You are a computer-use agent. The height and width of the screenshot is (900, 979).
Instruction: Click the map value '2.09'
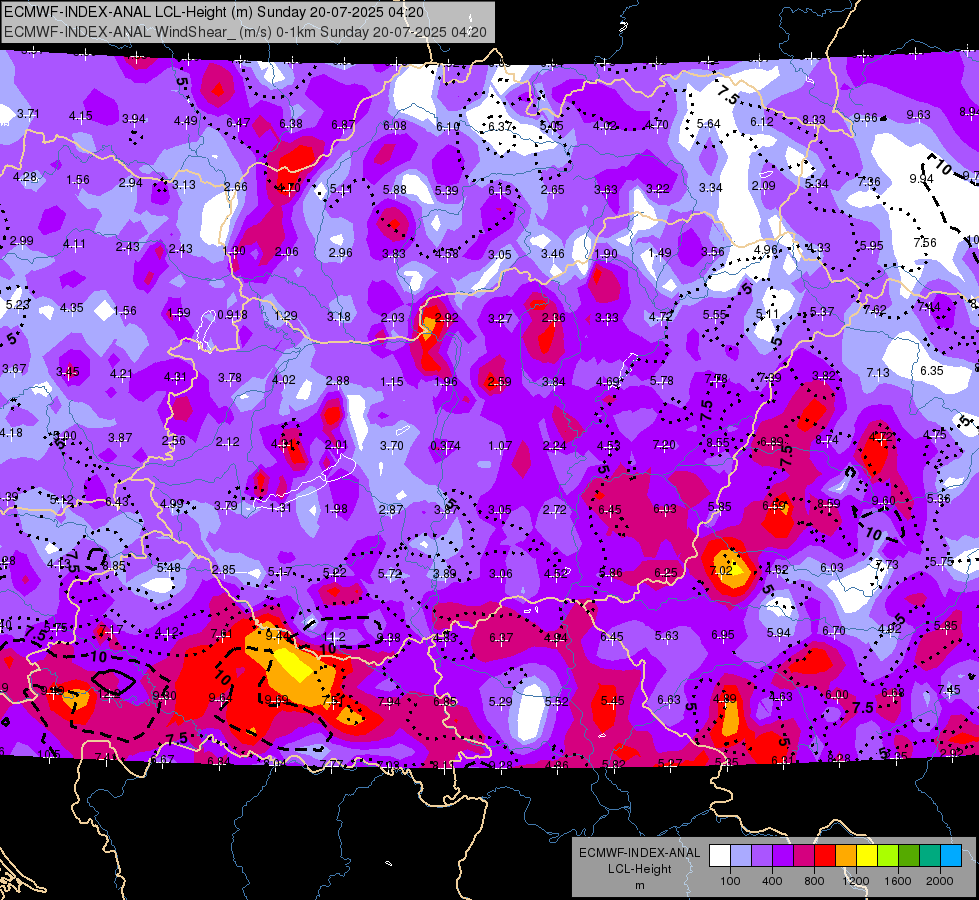[x=763, y=185]
